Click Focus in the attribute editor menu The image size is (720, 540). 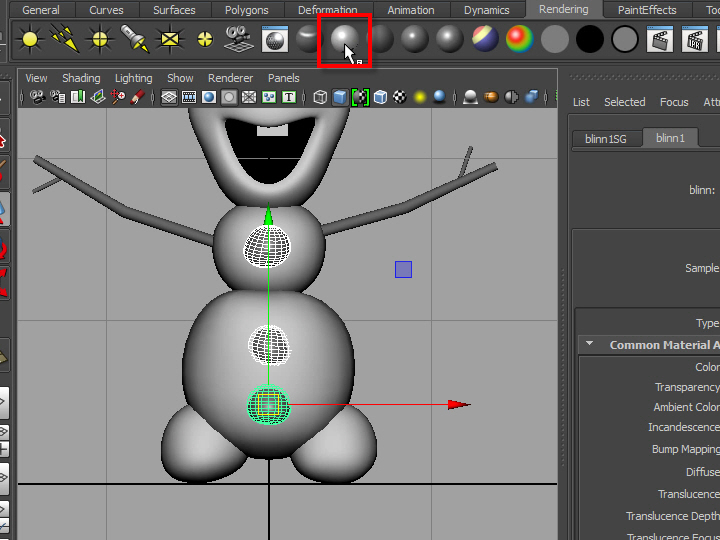point(674,102)
